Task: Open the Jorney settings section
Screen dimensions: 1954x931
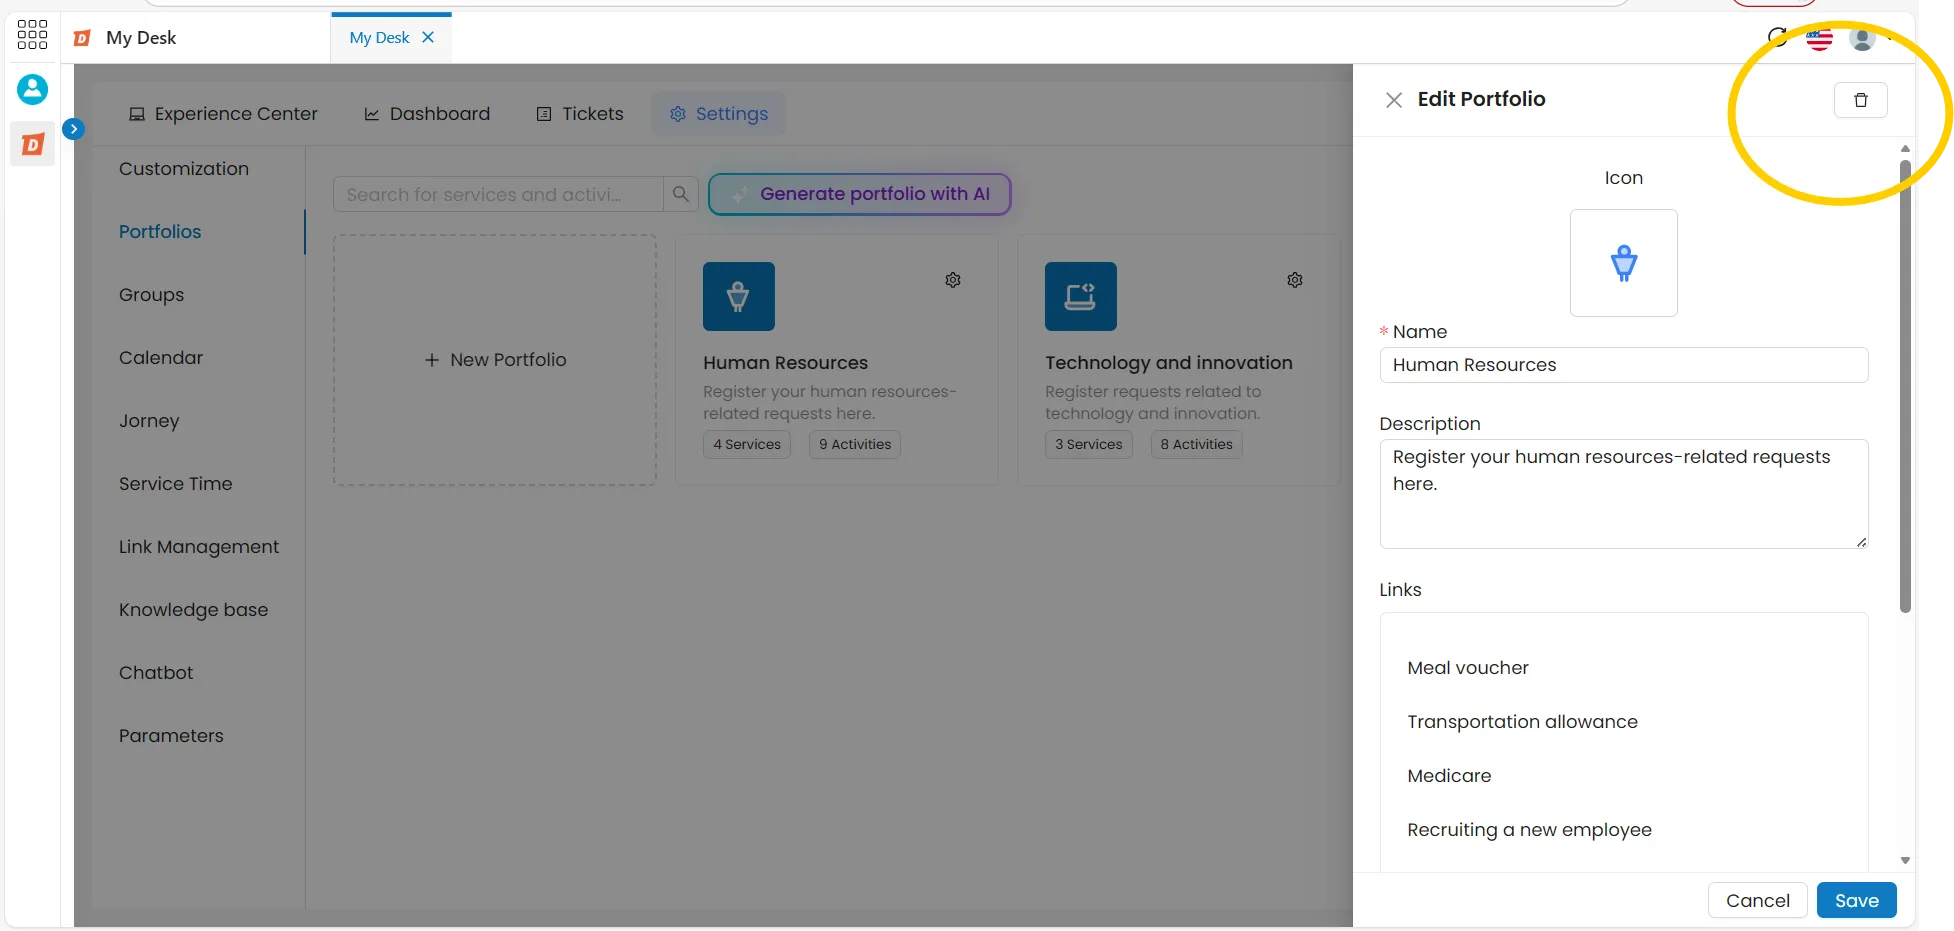Action: (149, 421)
